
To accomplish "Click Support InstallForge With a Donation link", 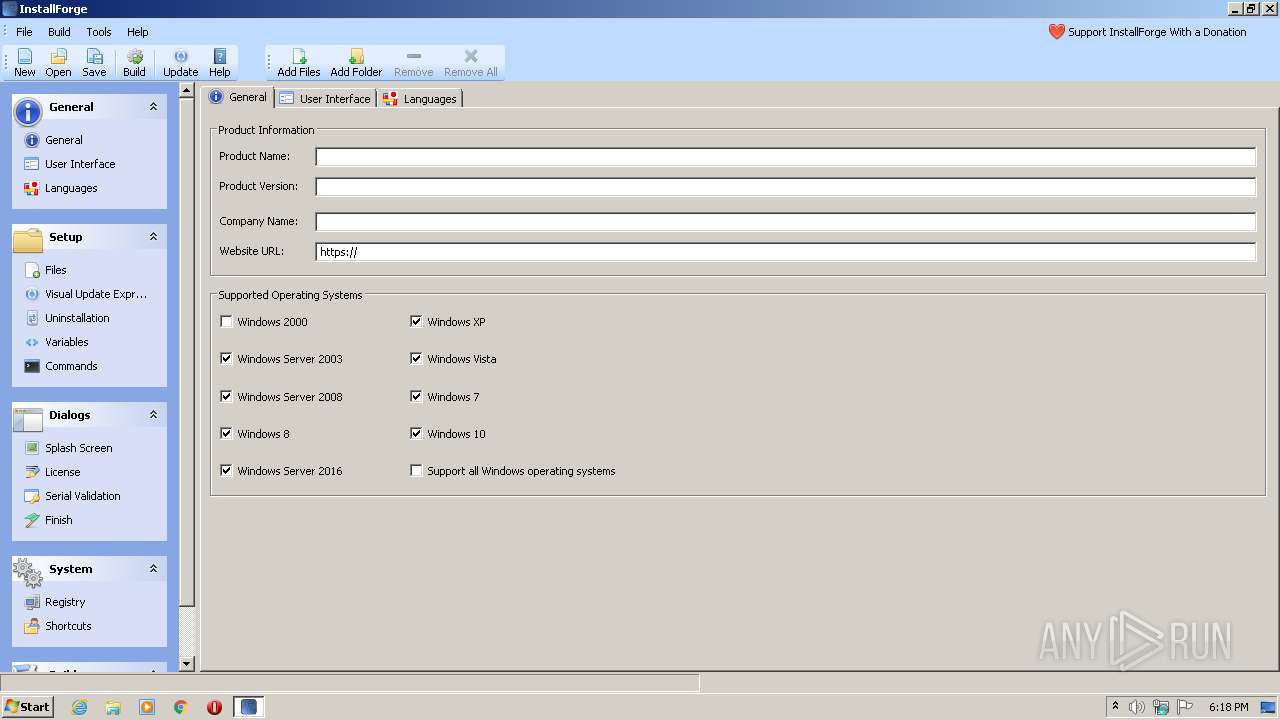I will pyautogui.click(x=1157, y=32).
